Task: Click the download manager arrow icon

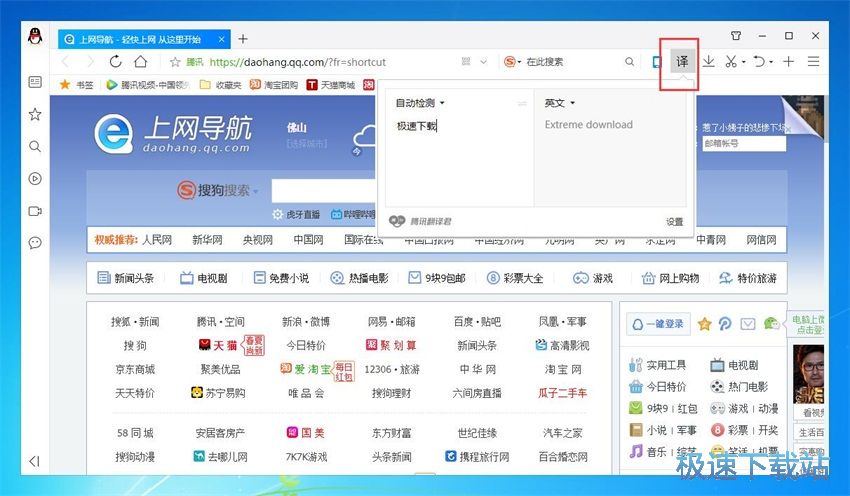Action: coord(709,62)
